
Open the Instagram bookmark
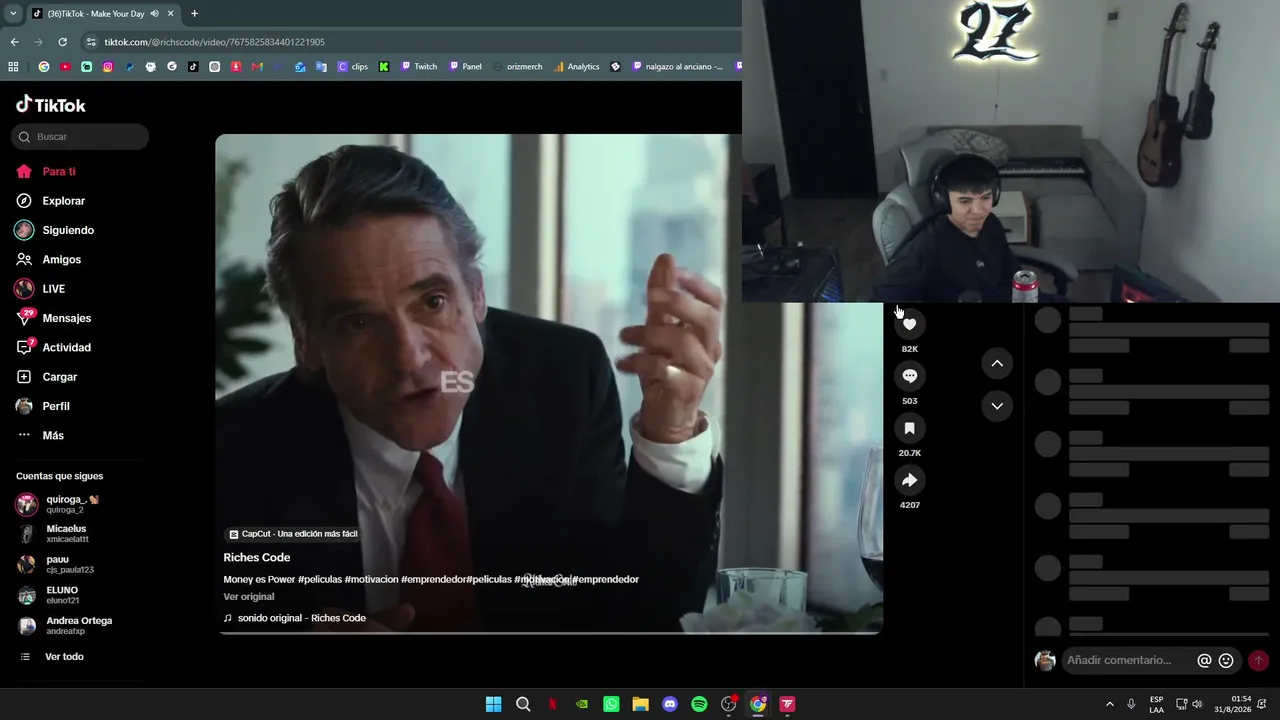point(108,67)
